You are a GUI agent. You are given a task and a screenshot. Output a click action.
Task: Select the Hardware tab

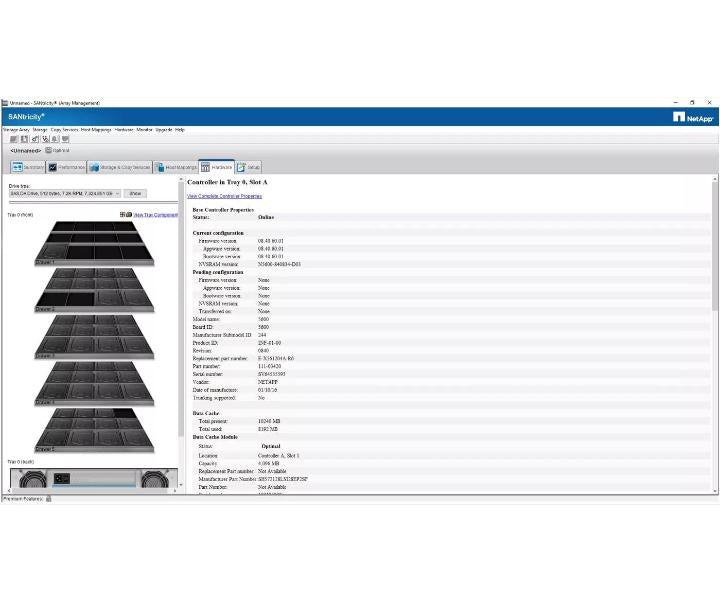[216, 167]
